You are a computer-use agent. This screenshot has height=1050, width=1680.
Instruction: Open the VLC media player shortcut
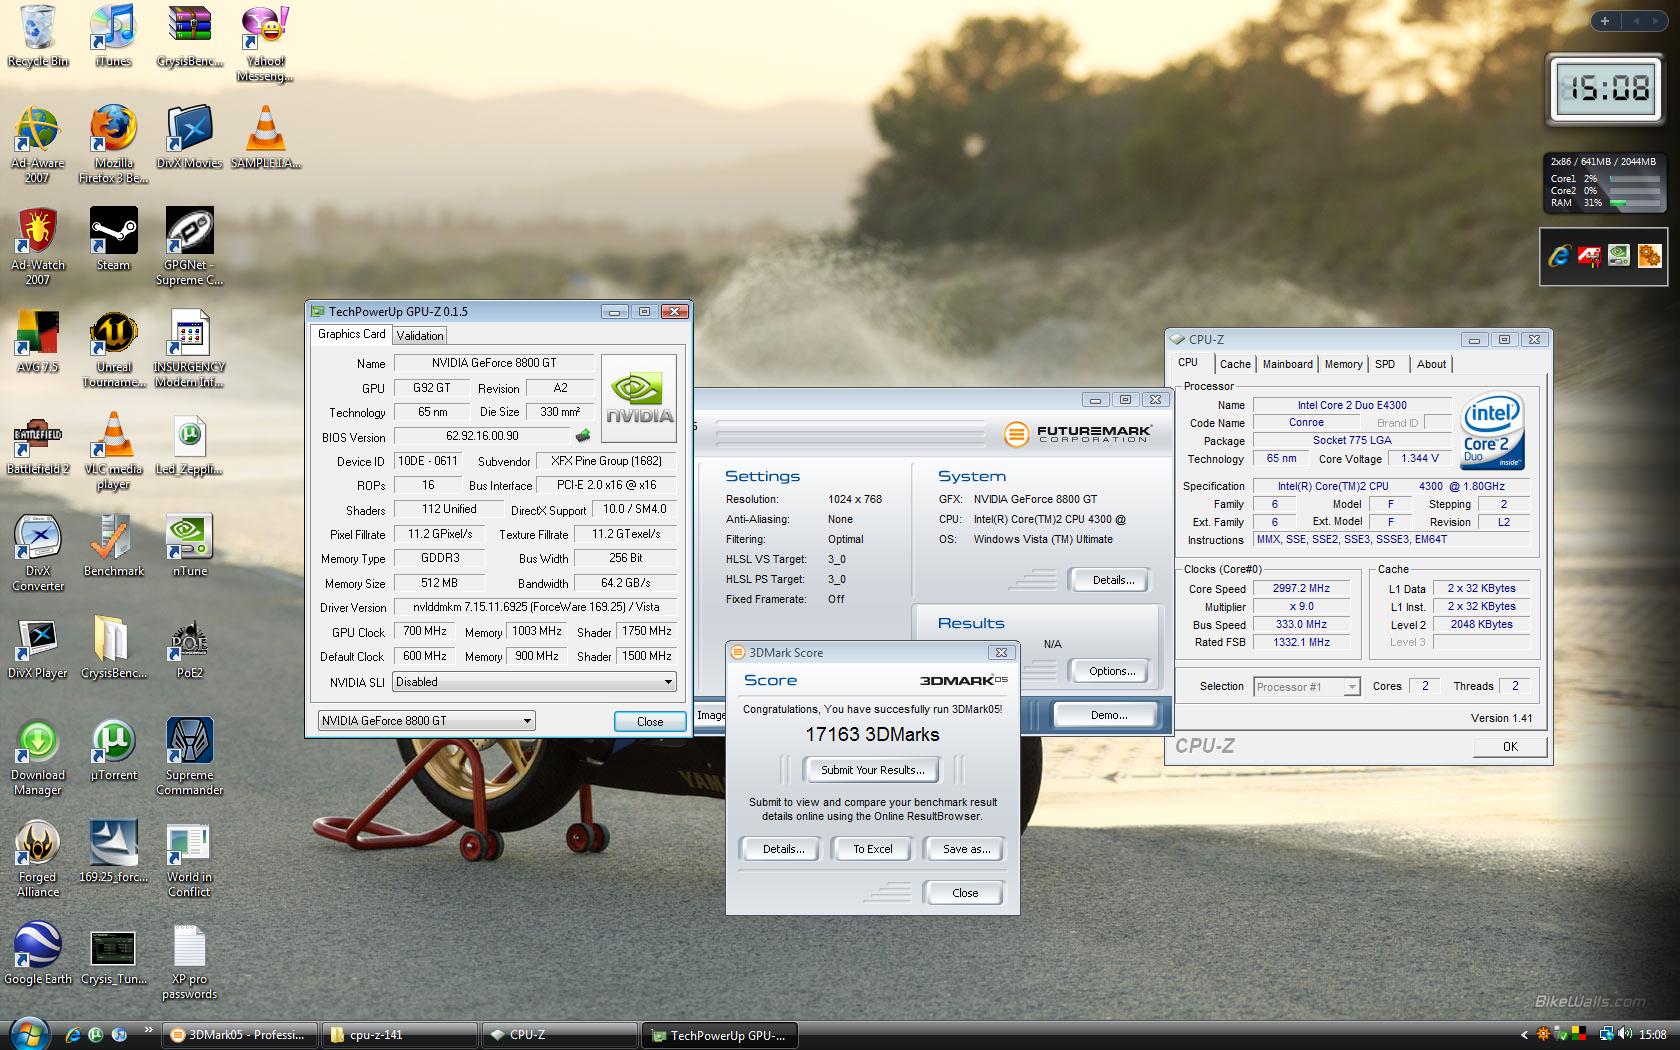[113, 450]
